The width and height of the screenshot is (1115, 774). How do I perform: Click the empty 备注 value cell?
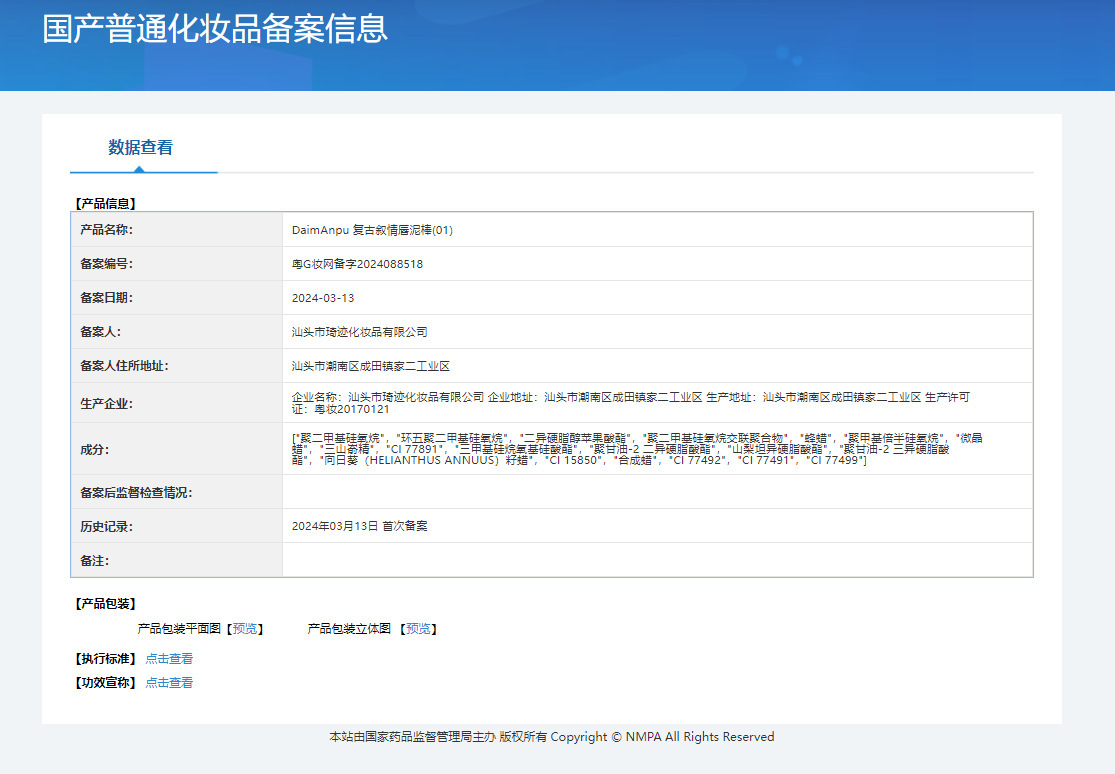tap(657, 561)
